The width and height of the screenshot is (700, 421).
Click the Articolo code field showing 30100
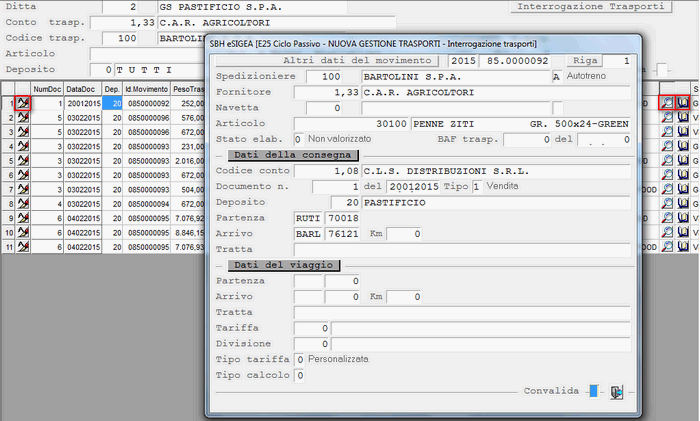click(x=351, y=124)
